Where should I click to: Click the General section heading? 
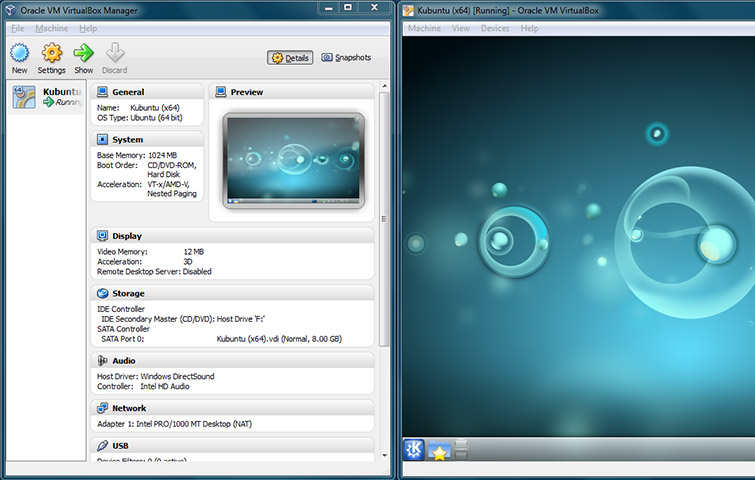[128, 92]
